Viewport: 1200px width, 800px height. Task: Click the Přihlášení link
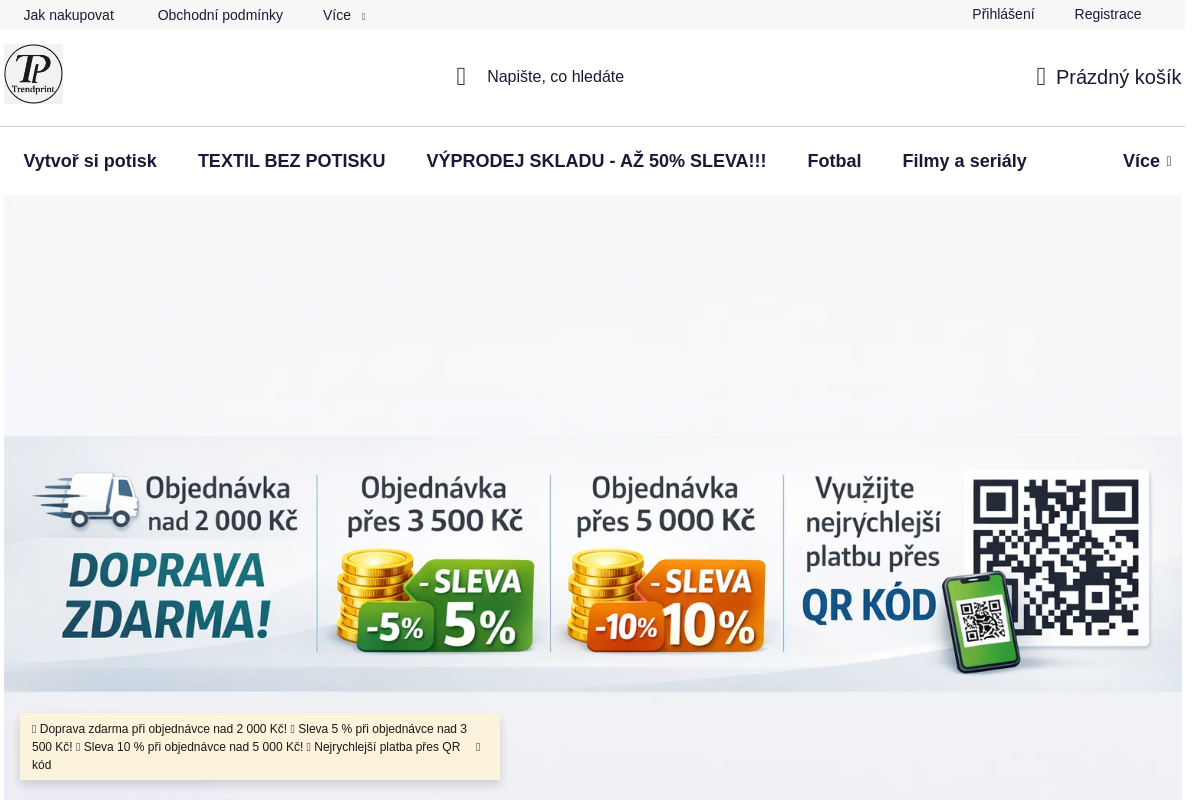tap(1003, 14)
